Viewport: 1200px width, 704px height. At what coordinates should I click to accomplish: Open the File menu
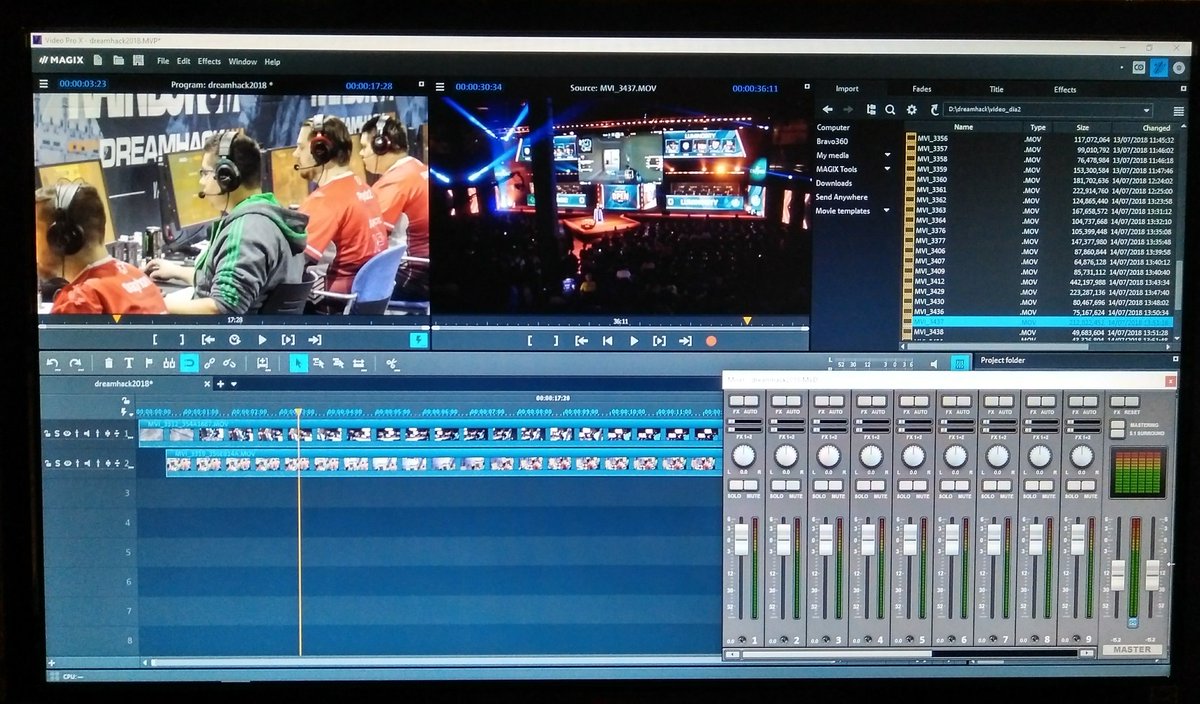click(x=163, y=61)
